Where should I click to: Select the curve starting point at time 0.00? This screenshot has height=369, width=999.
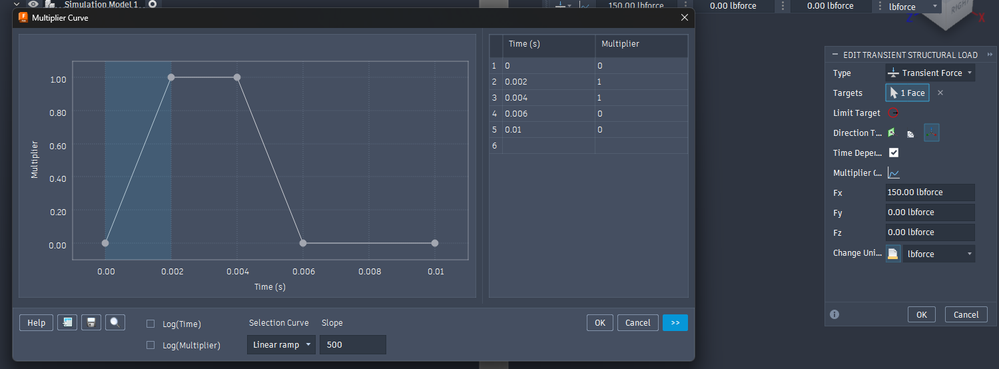[105, 243]
